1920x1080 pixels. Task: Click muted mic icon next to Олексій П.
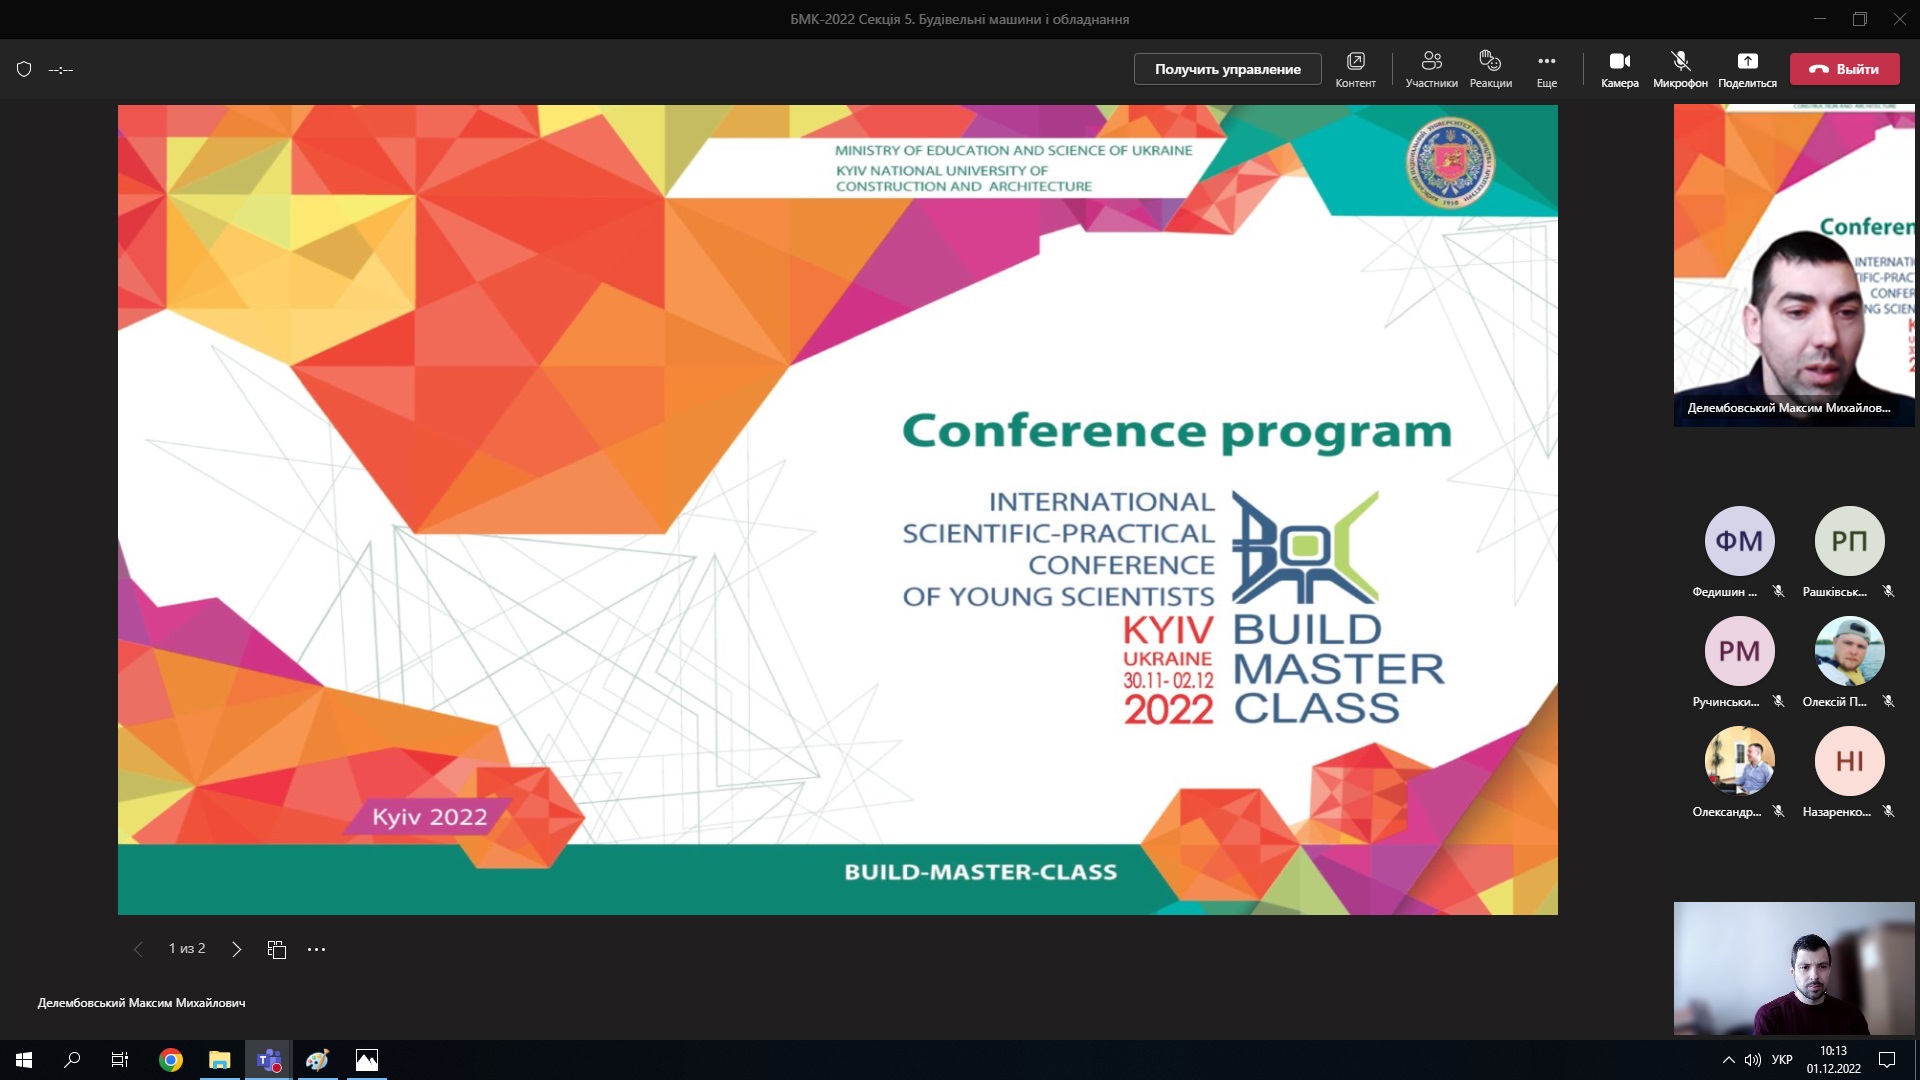coord(1888,701)
